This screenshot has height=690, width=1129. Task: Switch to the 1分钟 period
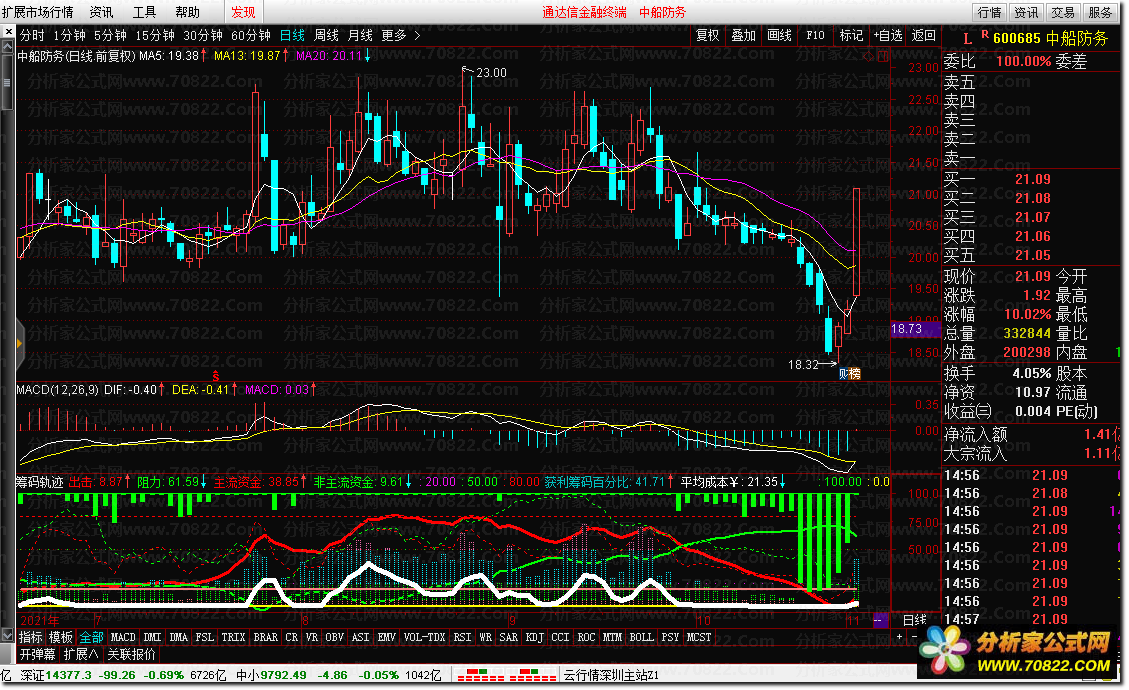coord(69,35)
